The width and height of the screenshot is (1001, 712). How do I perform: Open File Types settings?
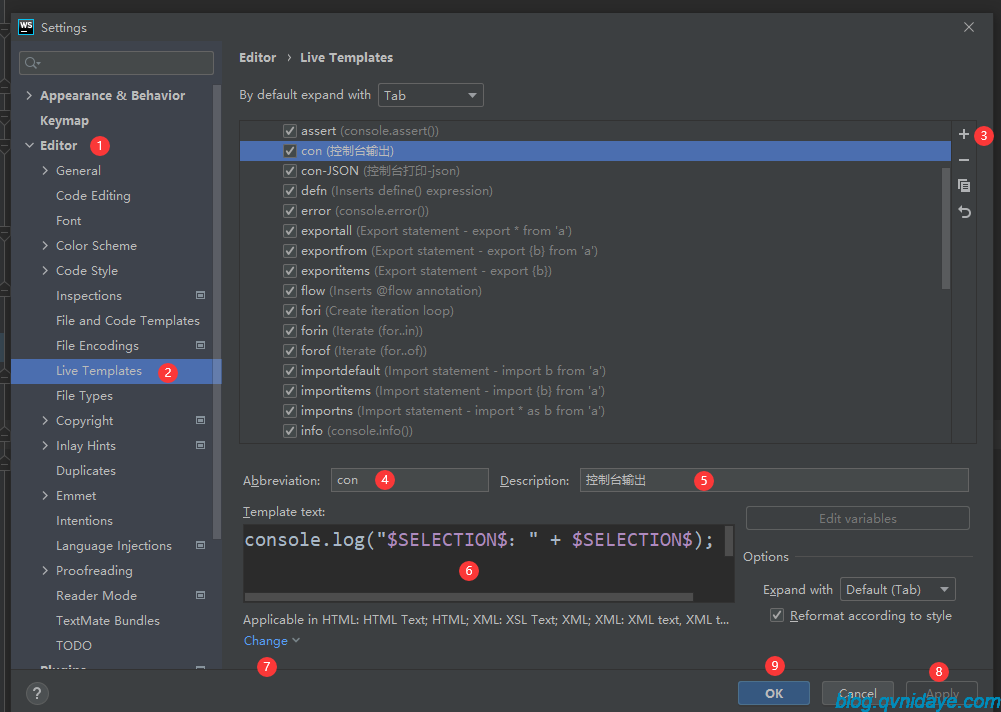tap(84, 395)
